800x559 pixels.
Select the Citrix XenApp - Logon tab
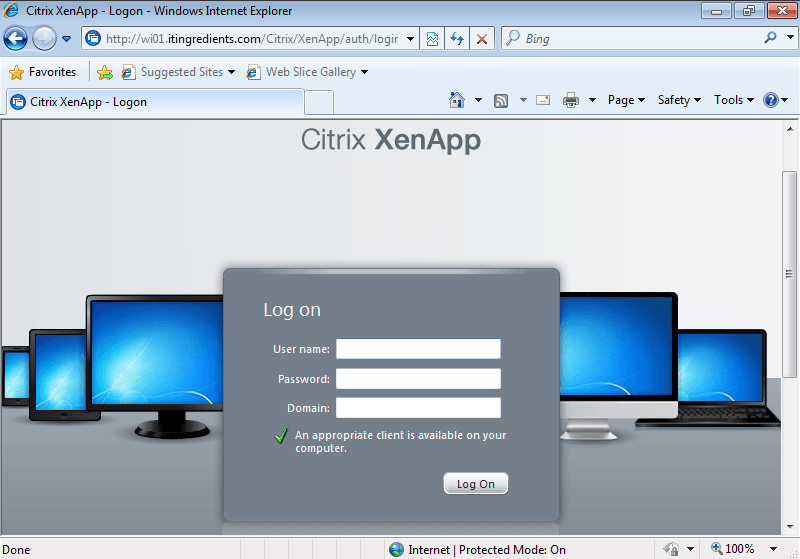(156, 102)
